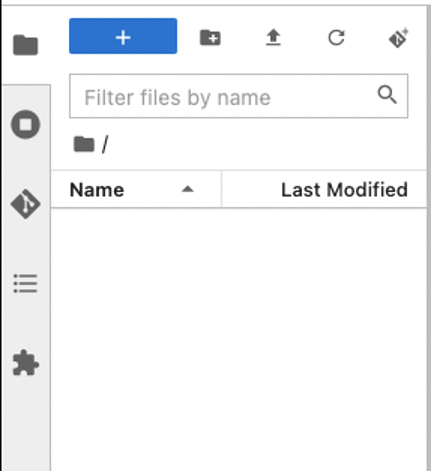
Task: Click the Git clone repository icon
Action: click(x=399, y=38)
